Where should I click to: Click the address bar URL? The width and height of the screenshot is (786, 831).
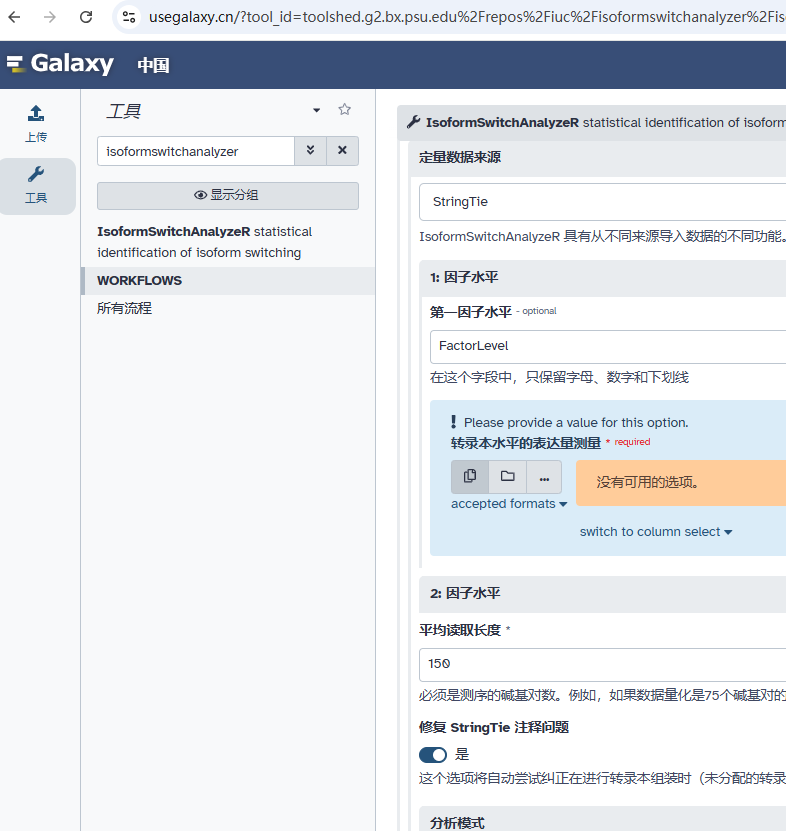click(x=466, y=17)
